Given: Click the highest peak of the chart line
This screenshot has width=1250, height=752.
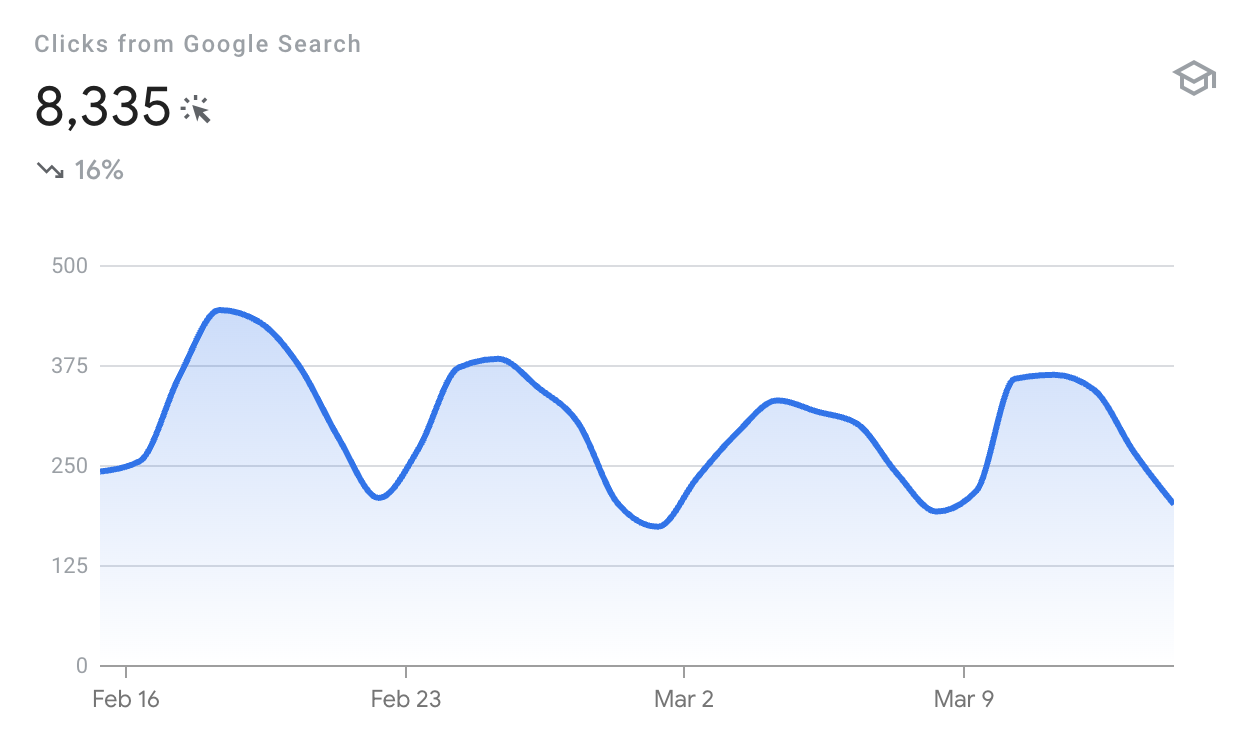Looking at the screenshot, I should click(221, 310).
